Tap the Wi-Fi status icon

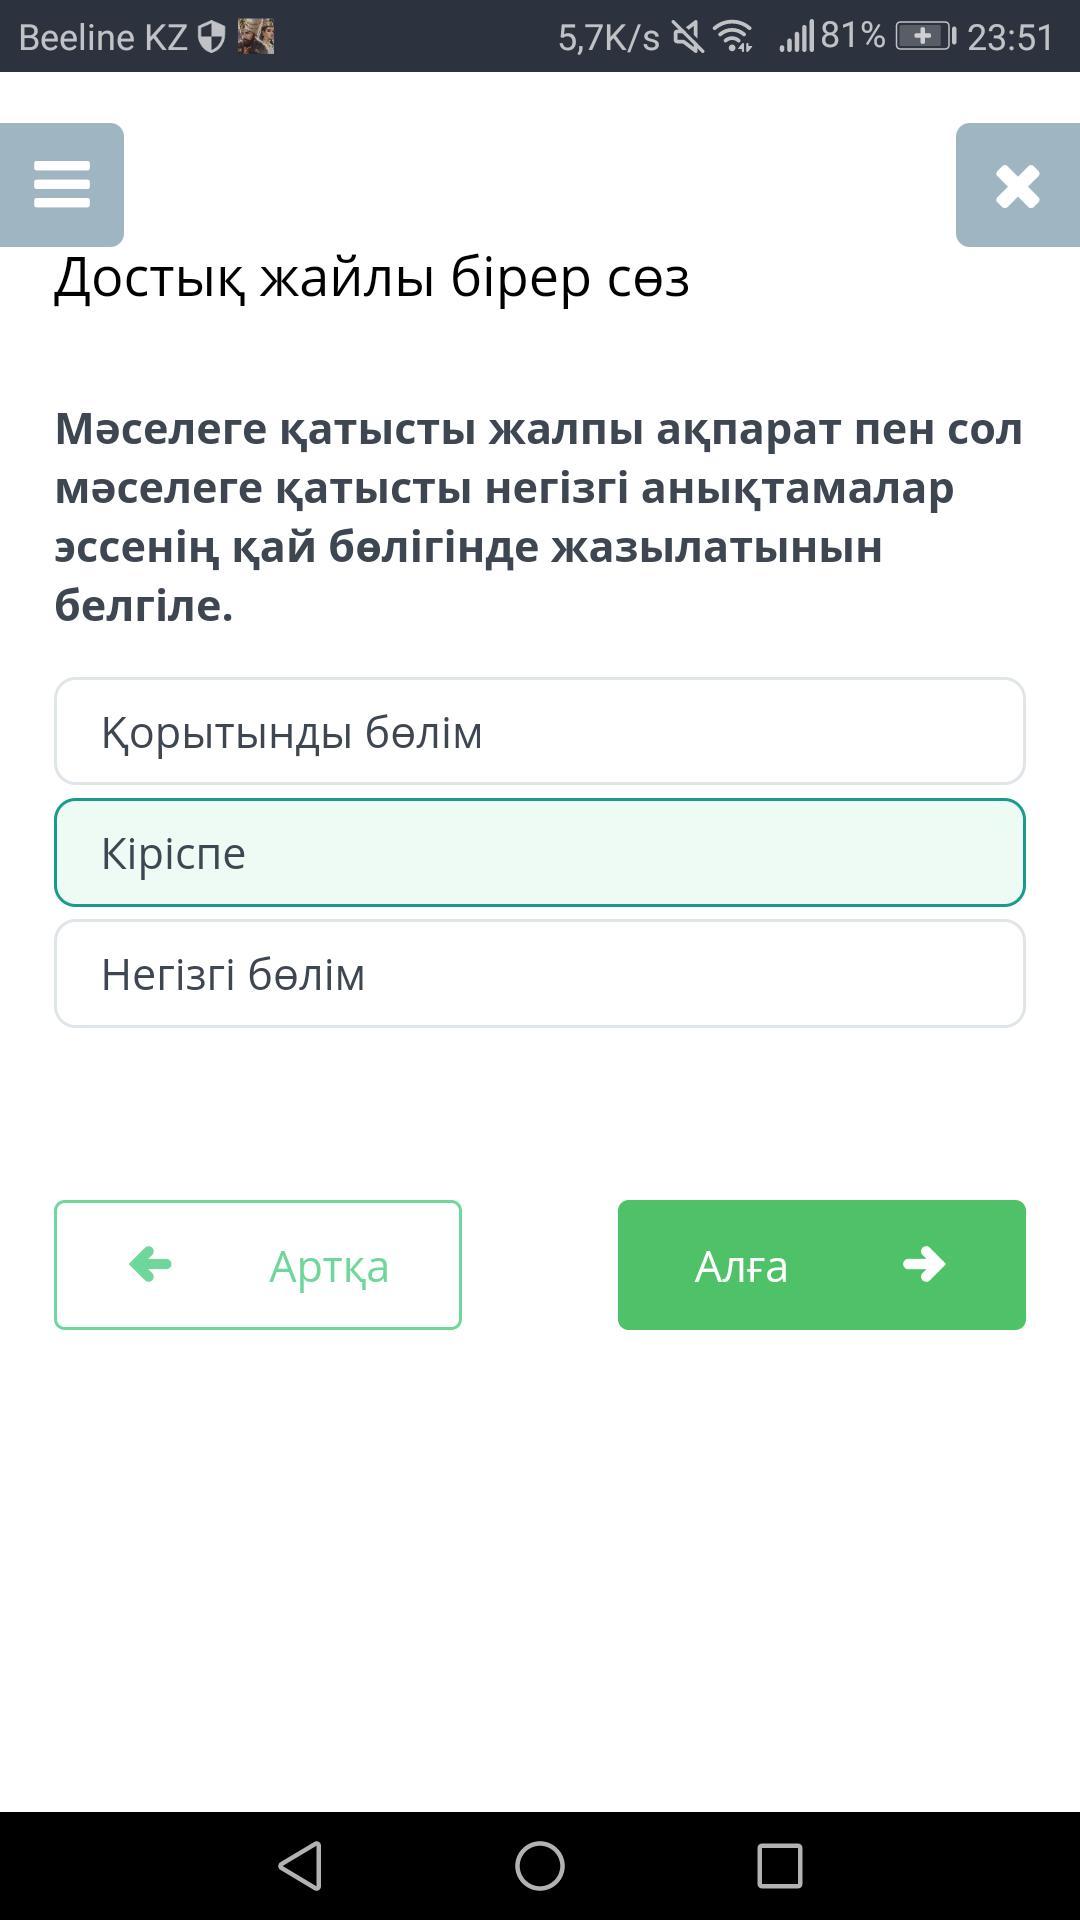733,37
